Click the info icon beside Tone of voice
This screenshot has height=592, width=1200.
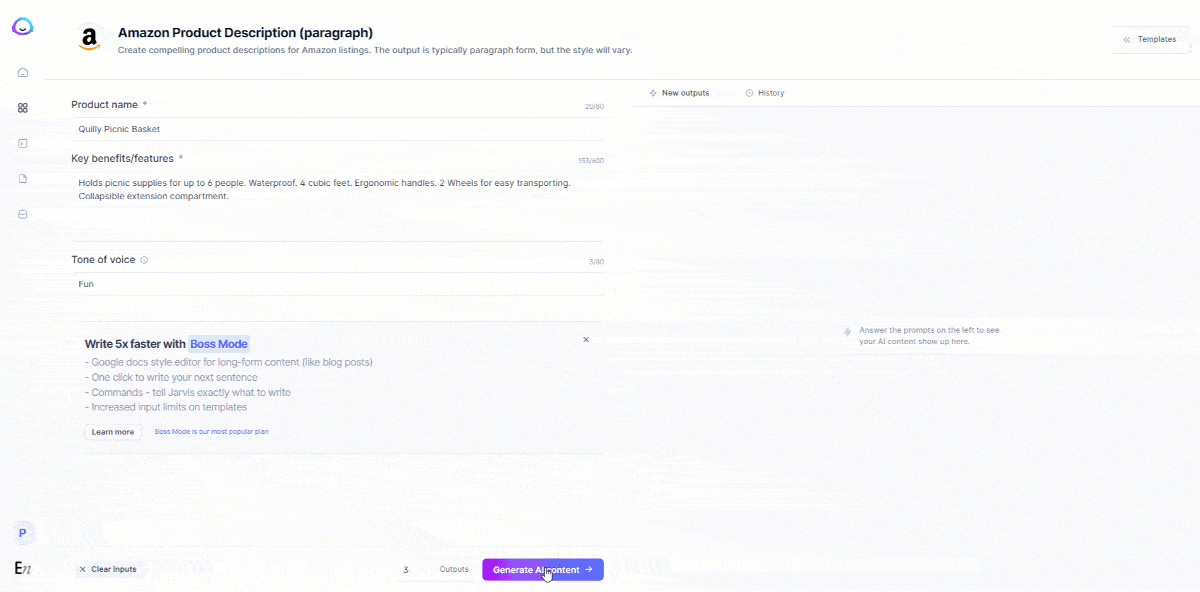click(144, 260)
